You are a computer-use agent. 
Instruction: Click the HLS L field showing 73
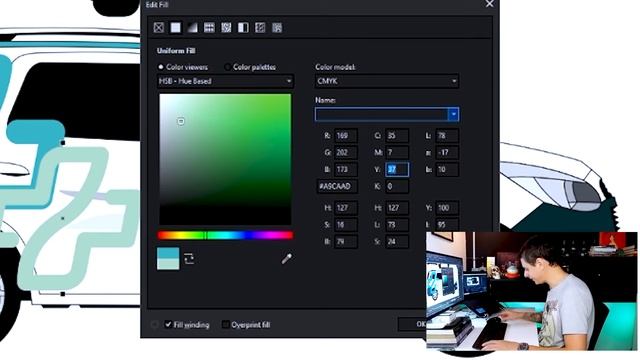point(397,224)
